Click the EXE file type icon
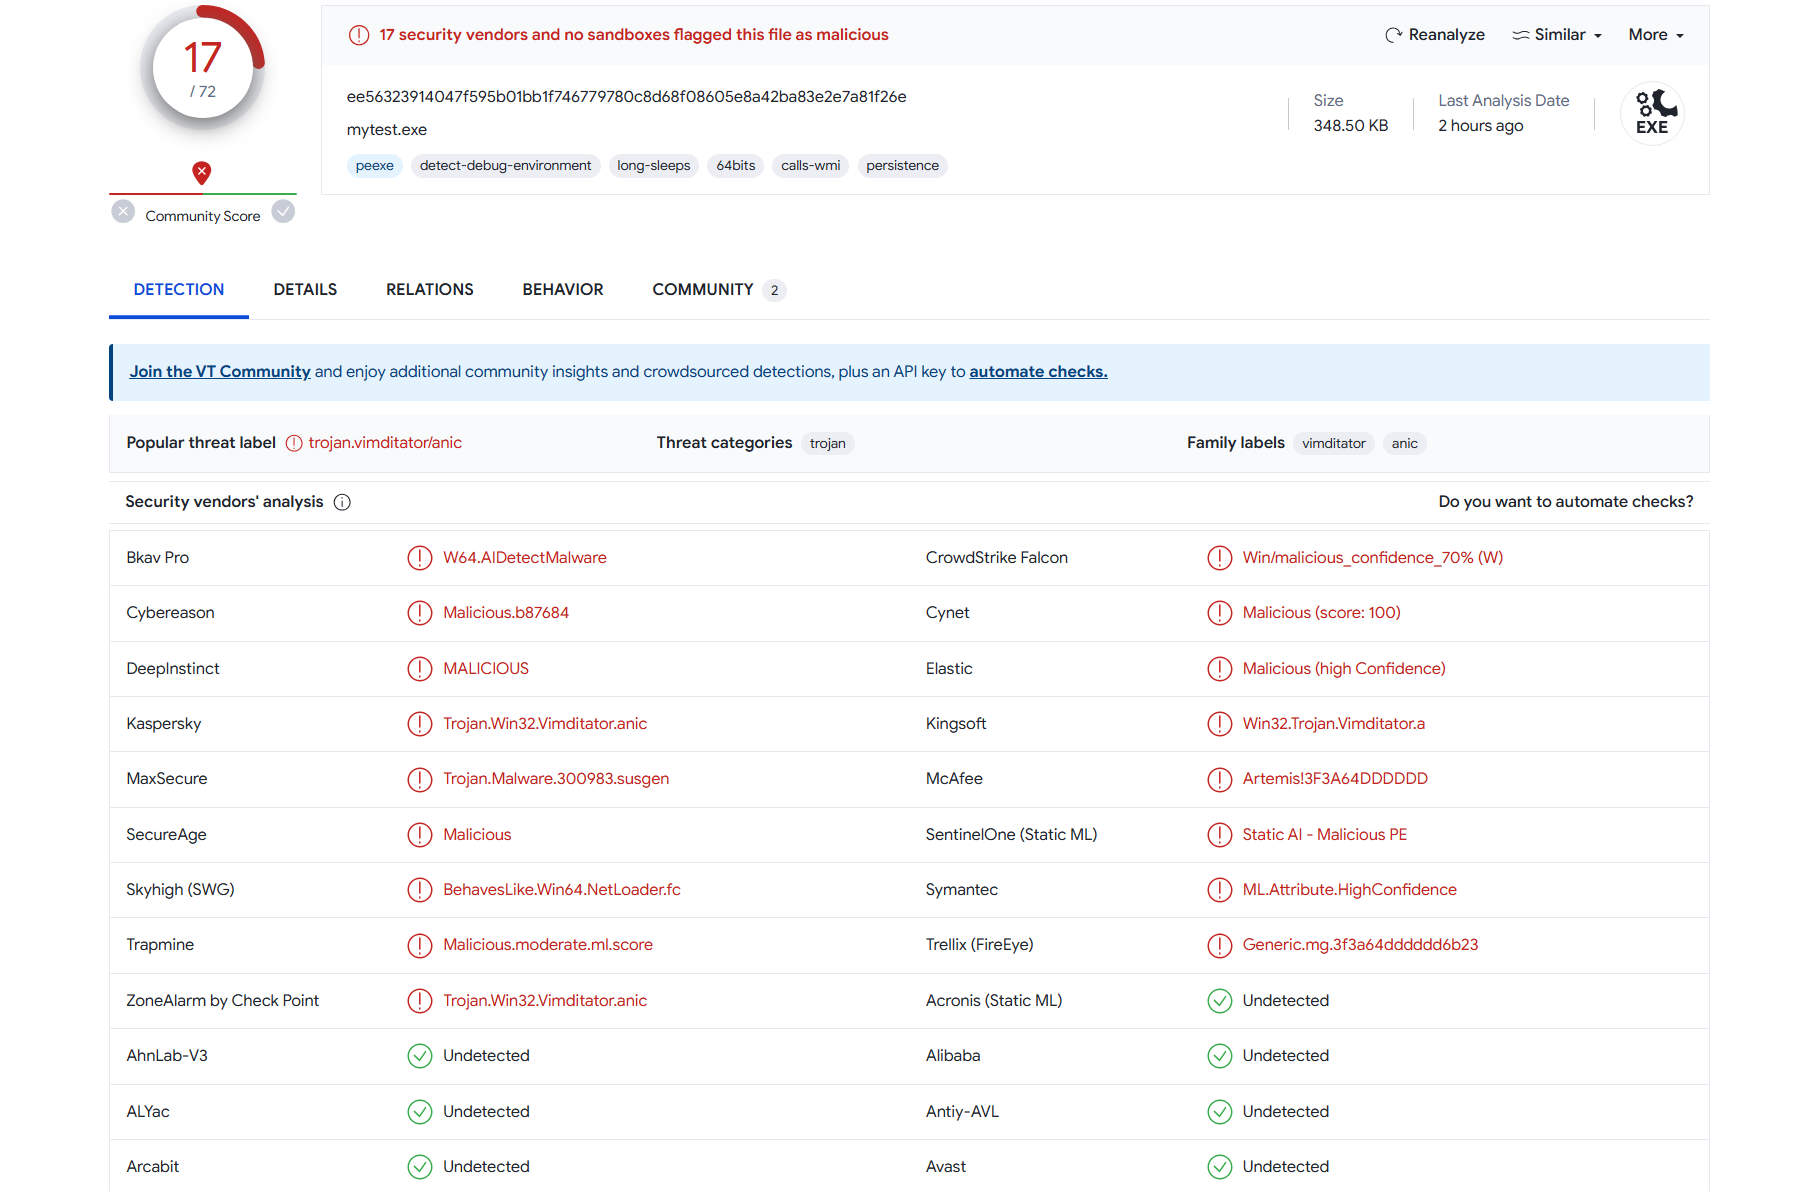The width and height of the screenshot is (1796, 1191). (x=1652, y=113)
